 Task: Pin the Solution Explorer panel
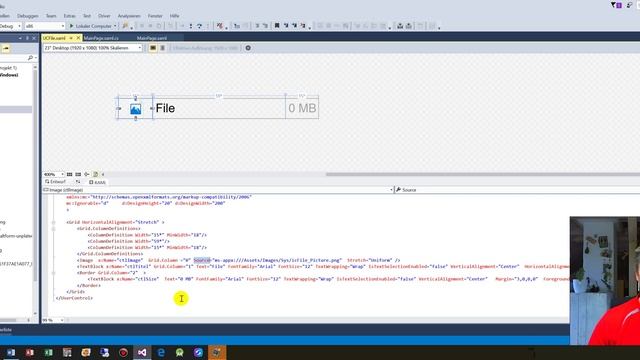coord(27,38)
